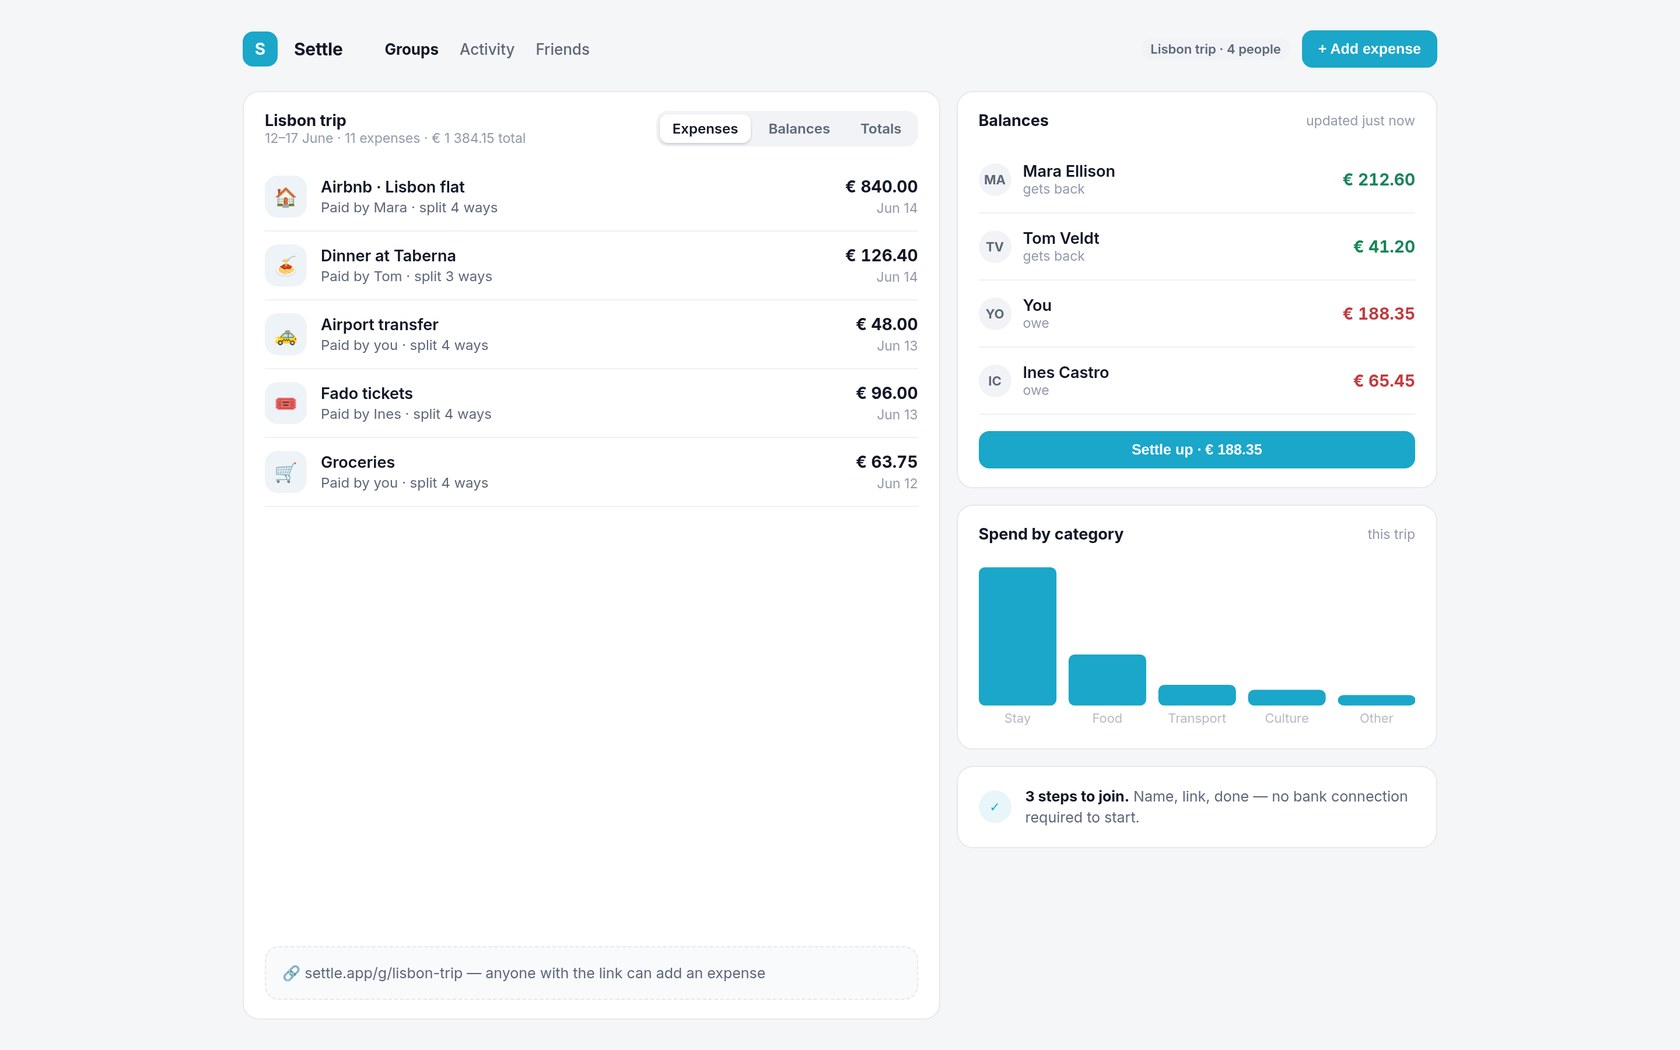The image size is (1680, 1050).
Task: Click the YO avatar for You
Action: (995, 314)
